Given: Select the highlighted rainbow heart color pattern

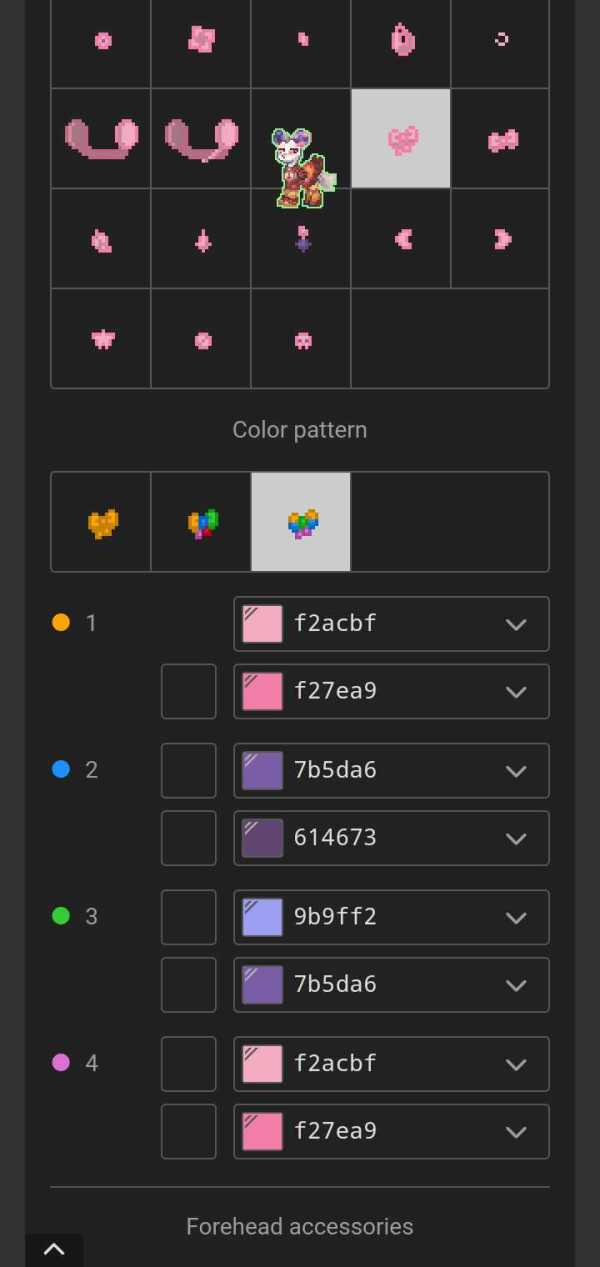Looking at the screenshot, I should pos(301,523).
